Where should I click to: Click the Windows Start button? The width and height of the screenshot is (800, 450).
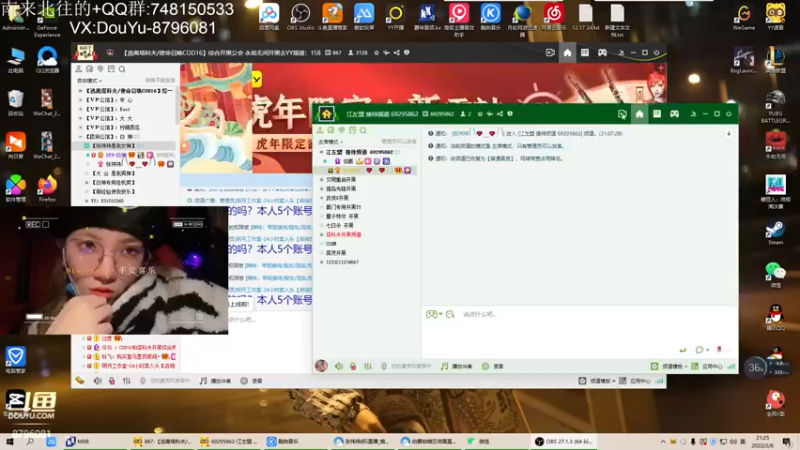click(x=10, y=441)
